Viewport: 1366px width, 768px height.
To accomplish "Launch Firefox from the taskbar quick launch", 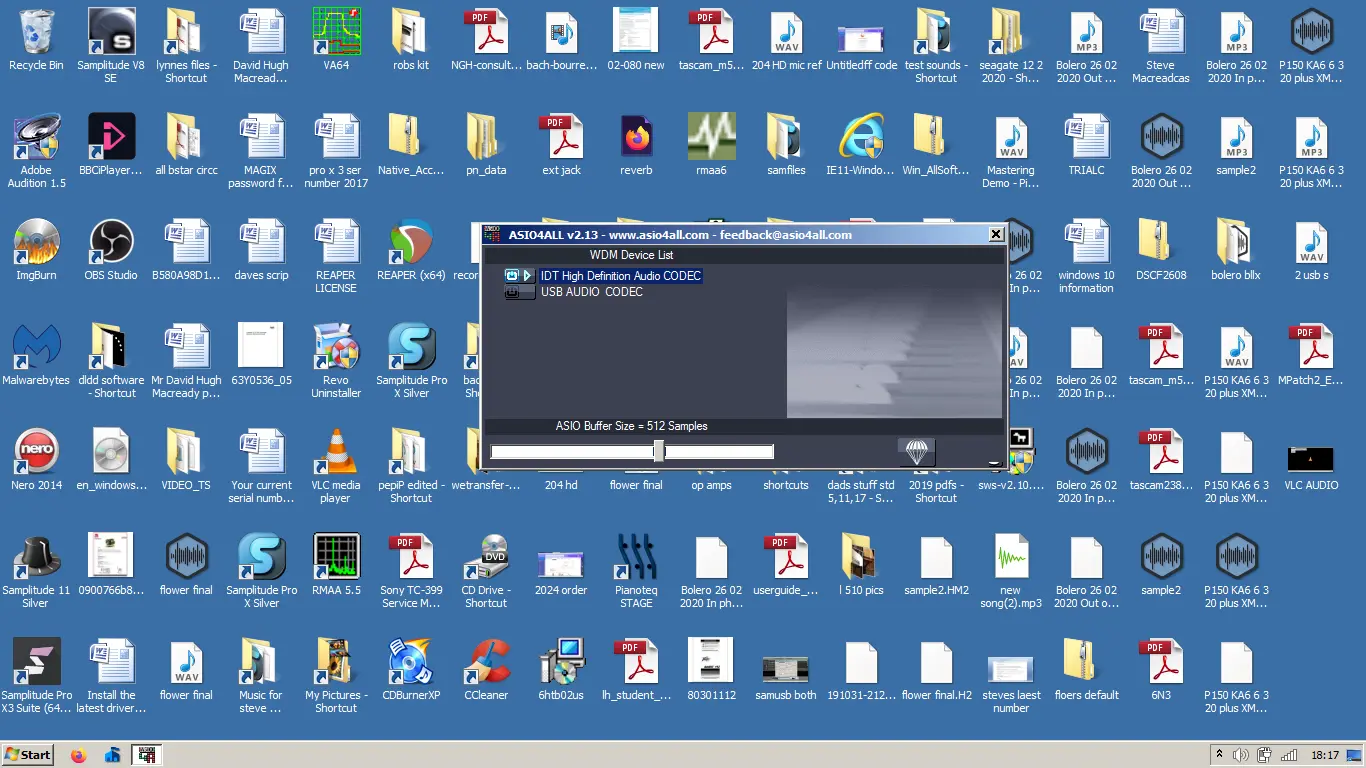I will pos(79,755).
